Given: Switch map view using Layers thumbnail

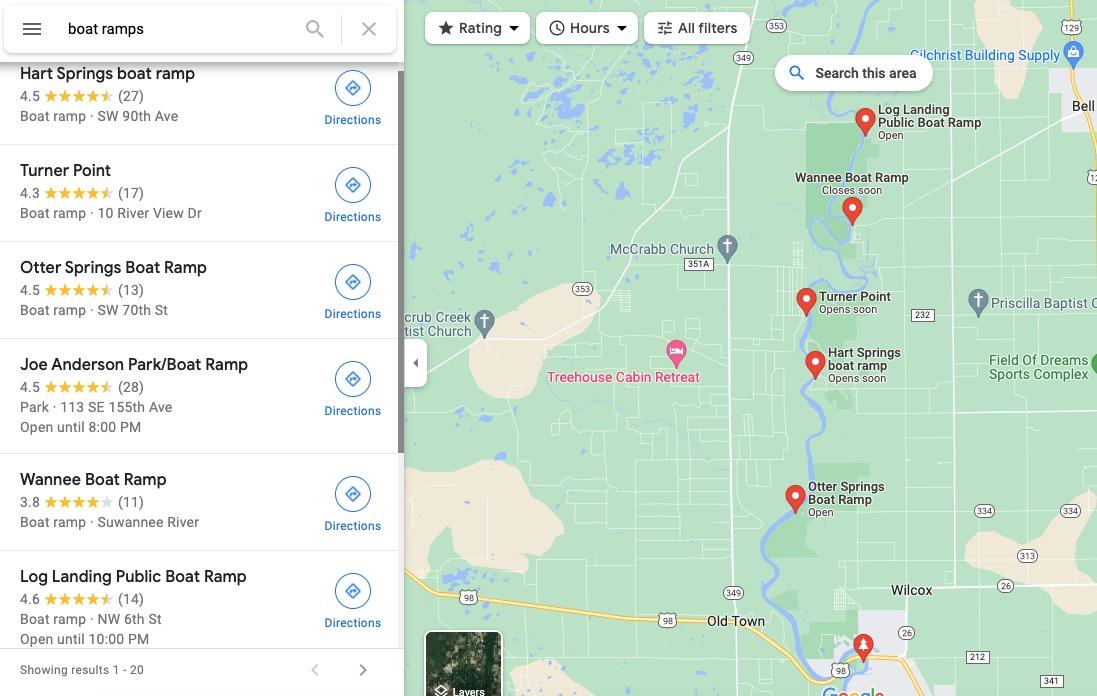Looking at the screenshot, I should 463,664.
